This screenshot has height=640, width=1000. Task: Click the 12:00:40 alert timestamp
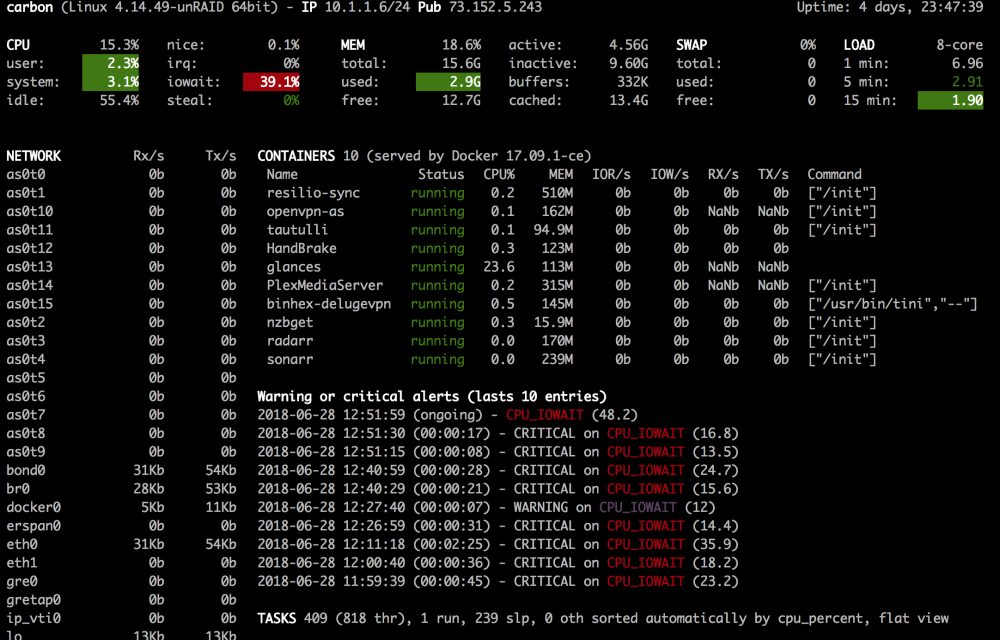(330, 563)
